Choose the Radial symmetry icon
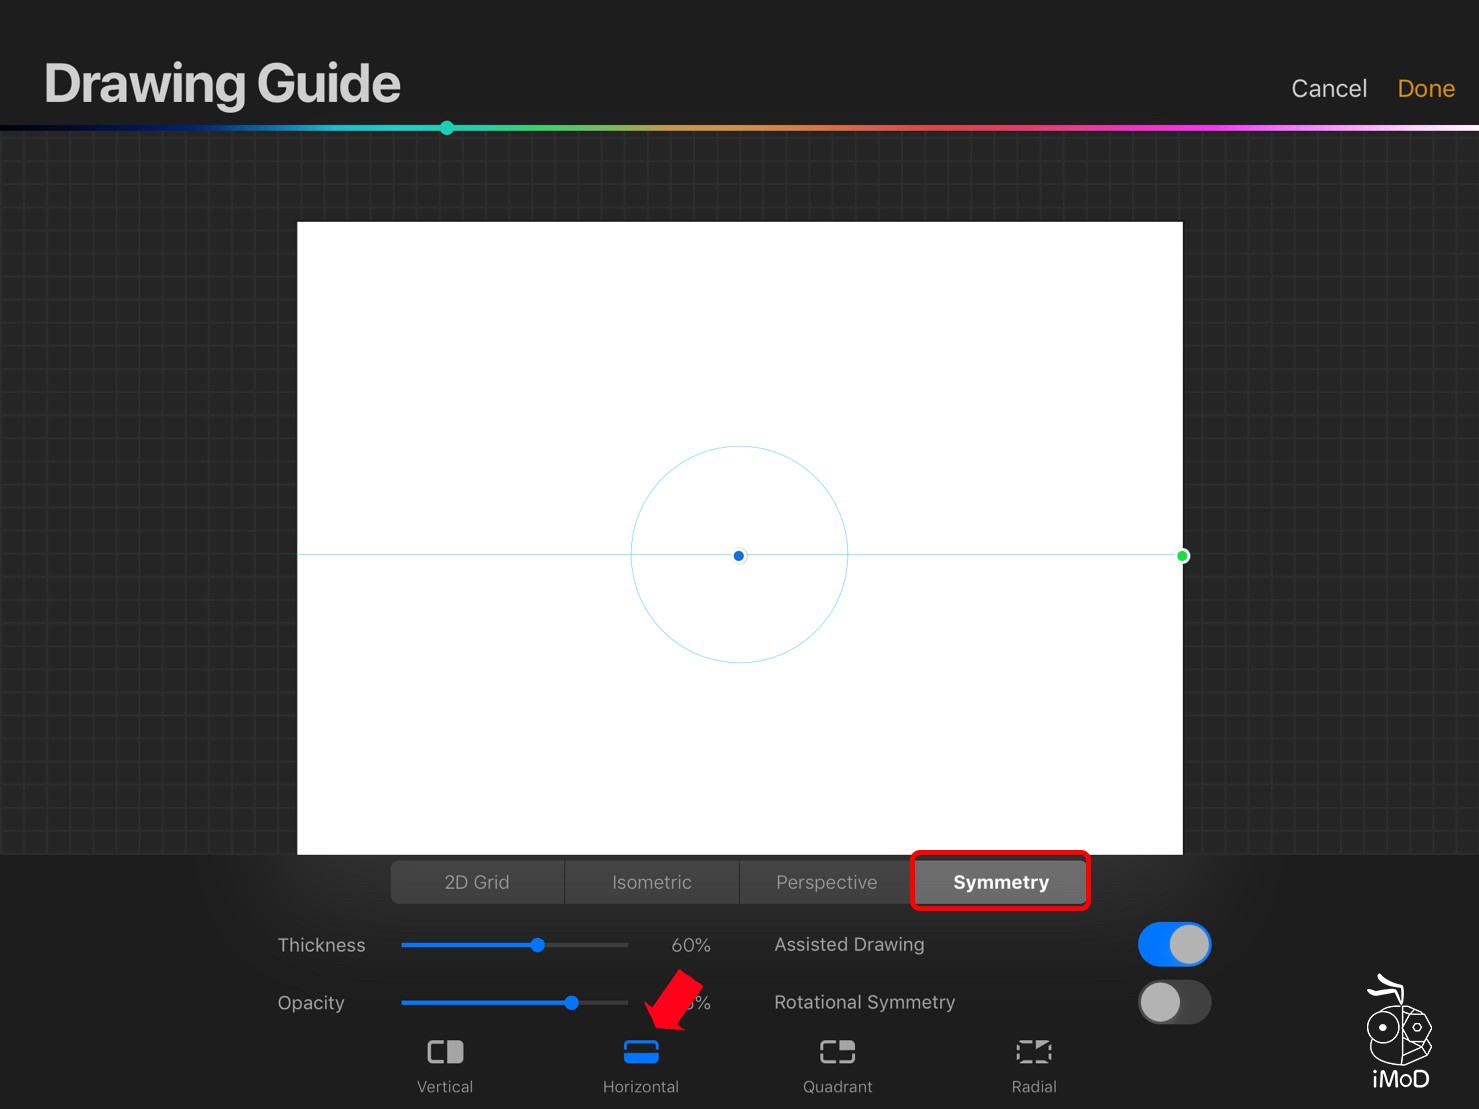 click(x=1033, y=1052)
